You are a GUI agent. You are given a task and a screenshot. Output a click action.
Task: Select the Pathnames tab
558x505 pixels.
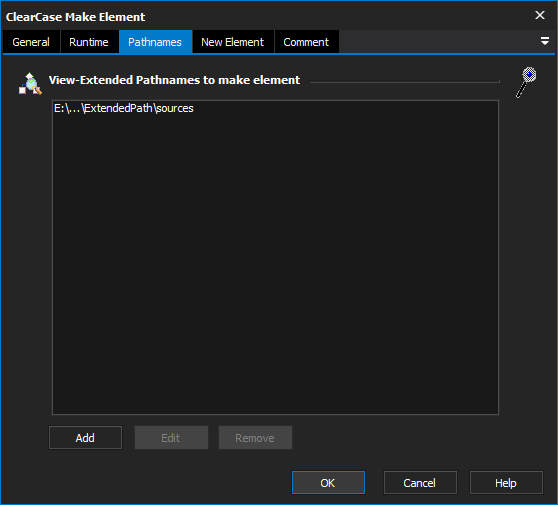point(155,42)
